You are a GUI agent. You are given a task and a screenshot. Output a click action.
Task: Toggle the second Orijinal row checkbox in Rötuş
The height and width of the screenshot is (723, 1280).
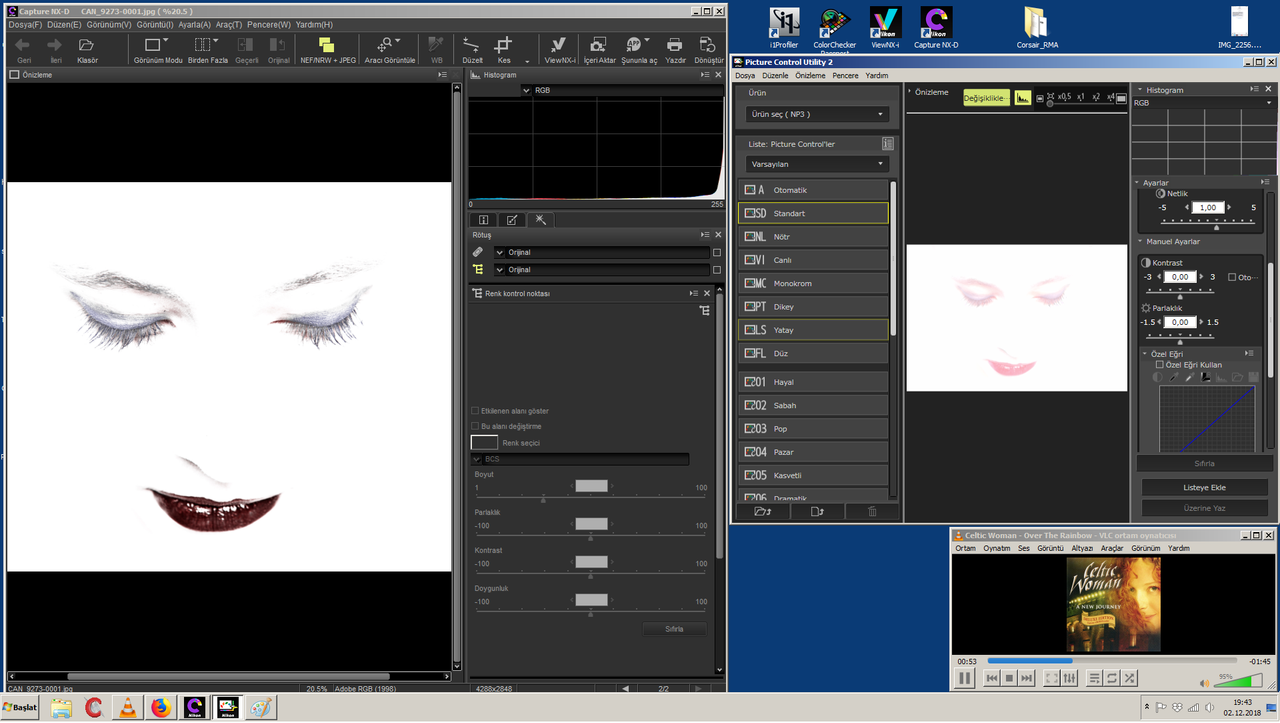(x=717, y=270)
